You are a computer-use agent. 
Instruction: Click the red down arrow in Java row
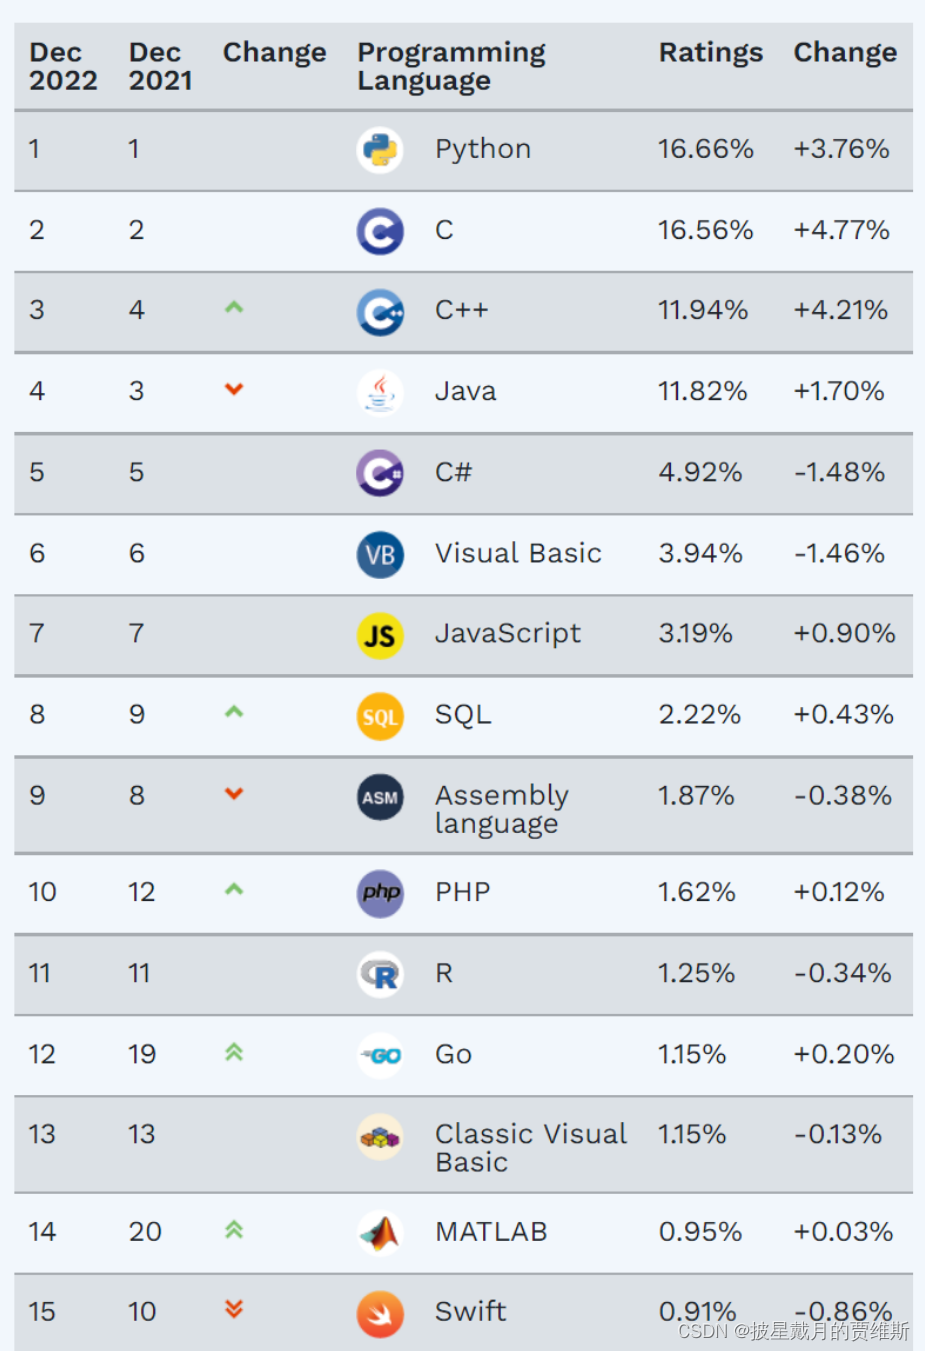tap(234, 389)
